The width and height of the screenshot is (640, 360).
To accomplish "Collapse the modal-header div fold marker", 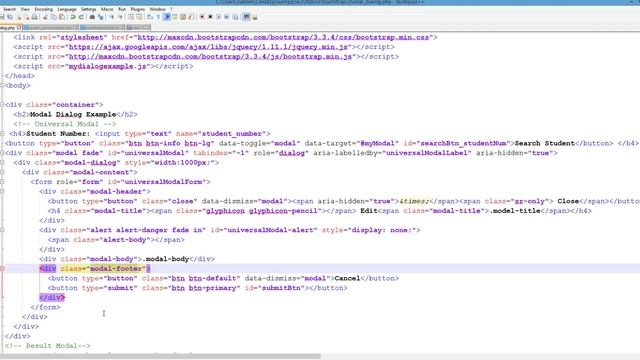I will pos(2,191).
